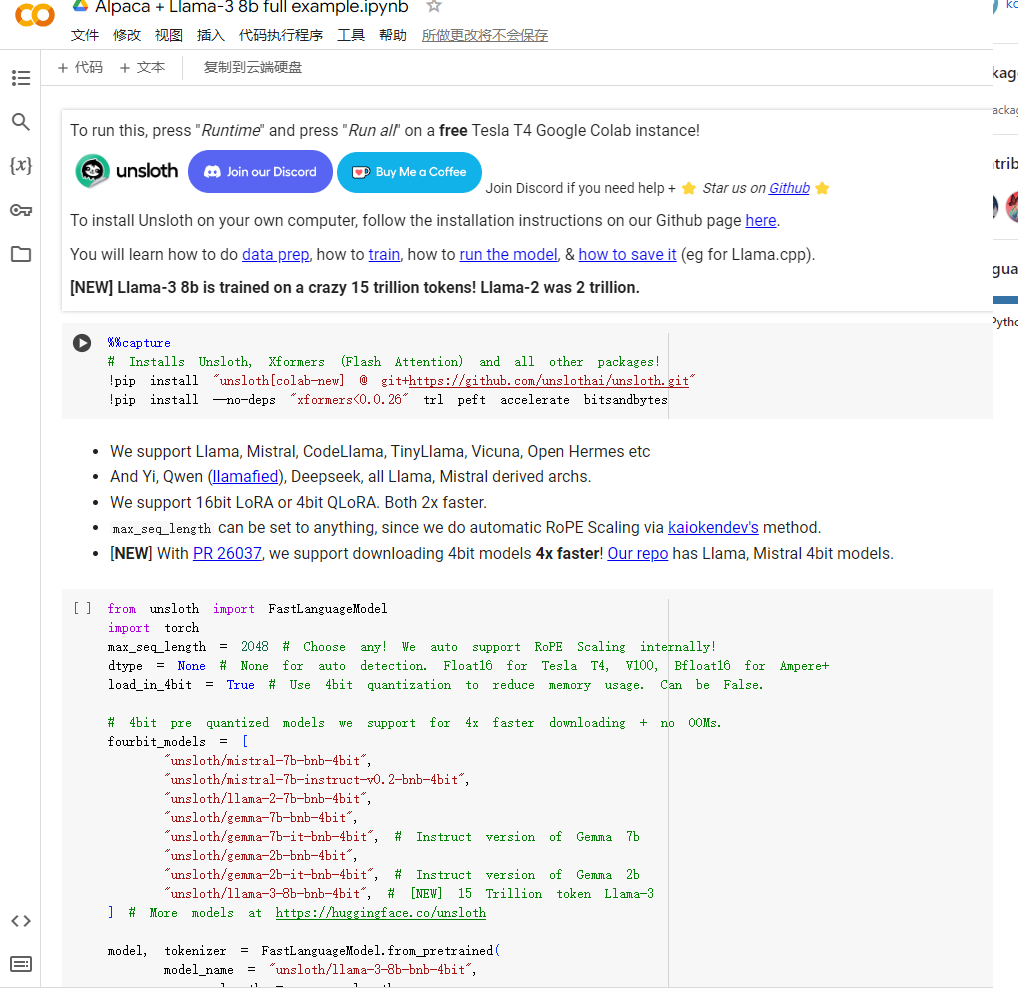This screenshot has width=1023, height=1002.
Task: Click the 'unsloth/gemma-7b-bnb-4bit' string
Action: point(260,818)
